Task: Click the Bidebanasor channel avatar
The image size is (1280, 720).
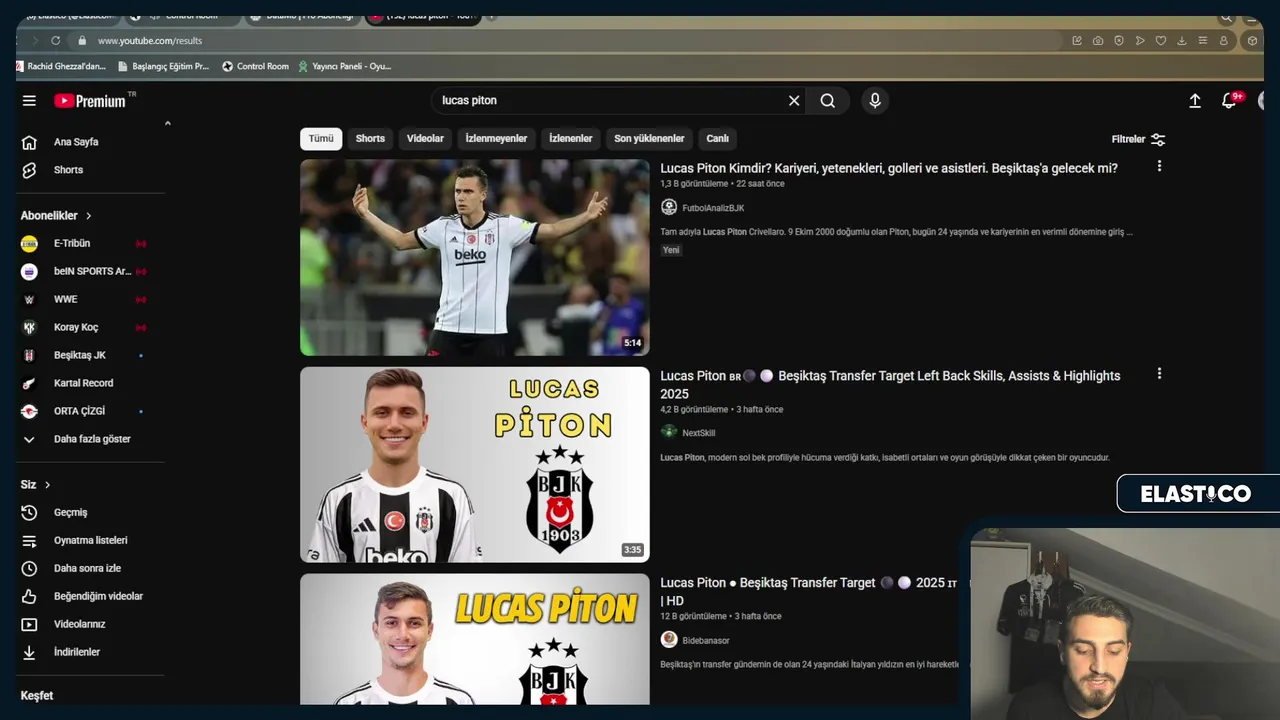Action: [669, 639]
